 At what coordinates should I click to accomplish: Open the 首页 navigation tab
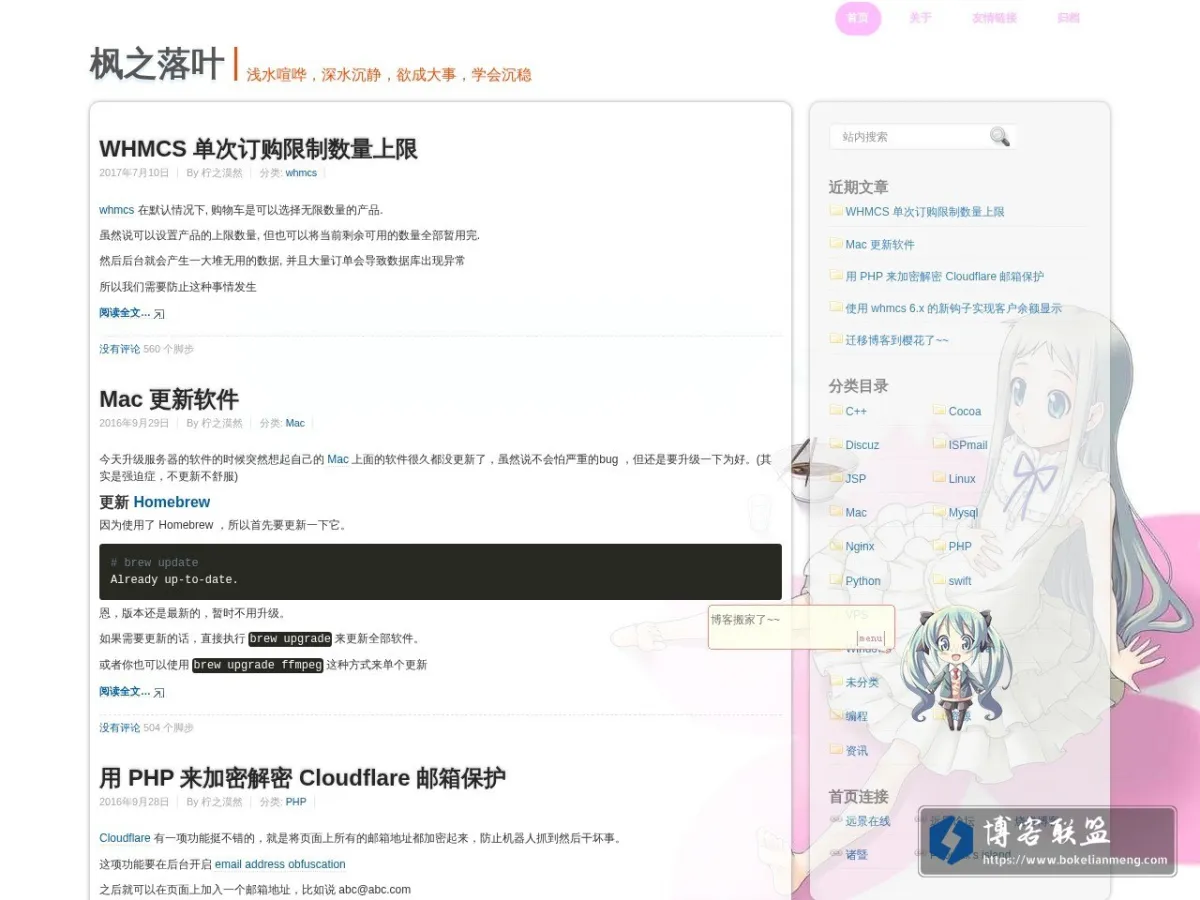pos(858,18)
